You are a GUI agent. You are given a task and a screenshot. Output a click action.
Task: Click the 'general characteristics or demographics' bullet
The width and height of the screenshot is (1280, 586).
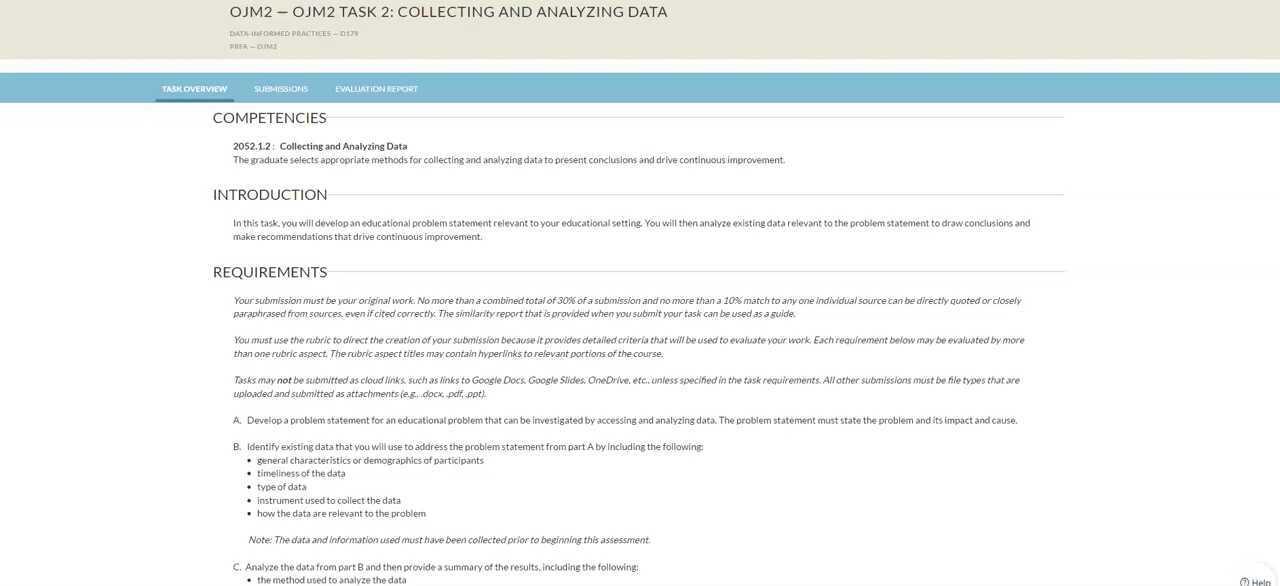[370, 460]
